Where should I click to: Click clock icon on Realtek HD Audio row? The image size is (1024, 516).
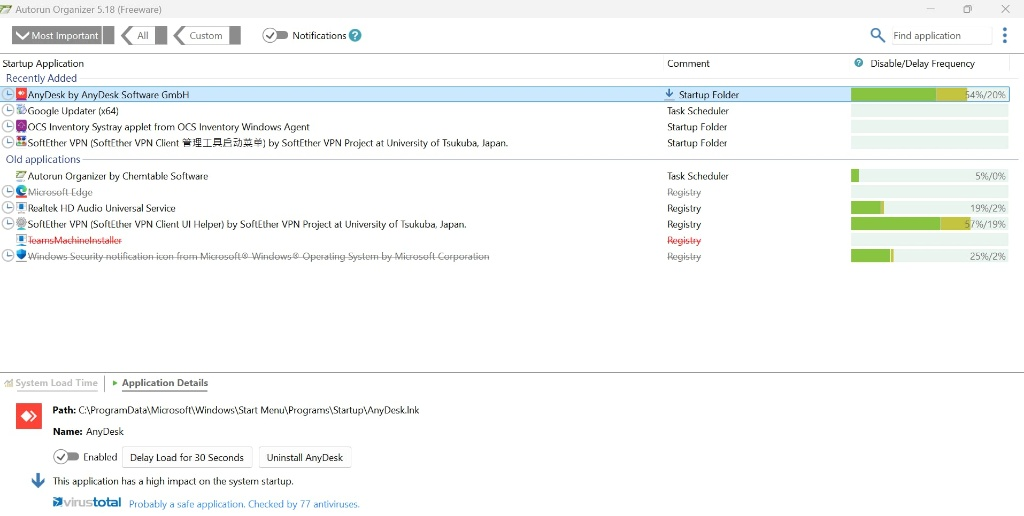tap(8, 208)
